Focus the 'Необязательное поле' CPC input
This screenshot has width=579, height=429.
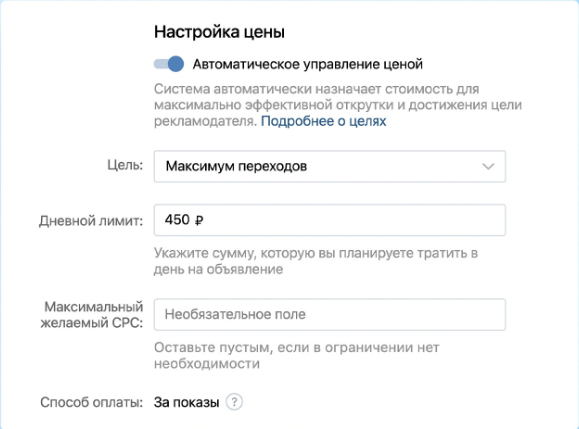coord(330,315)
